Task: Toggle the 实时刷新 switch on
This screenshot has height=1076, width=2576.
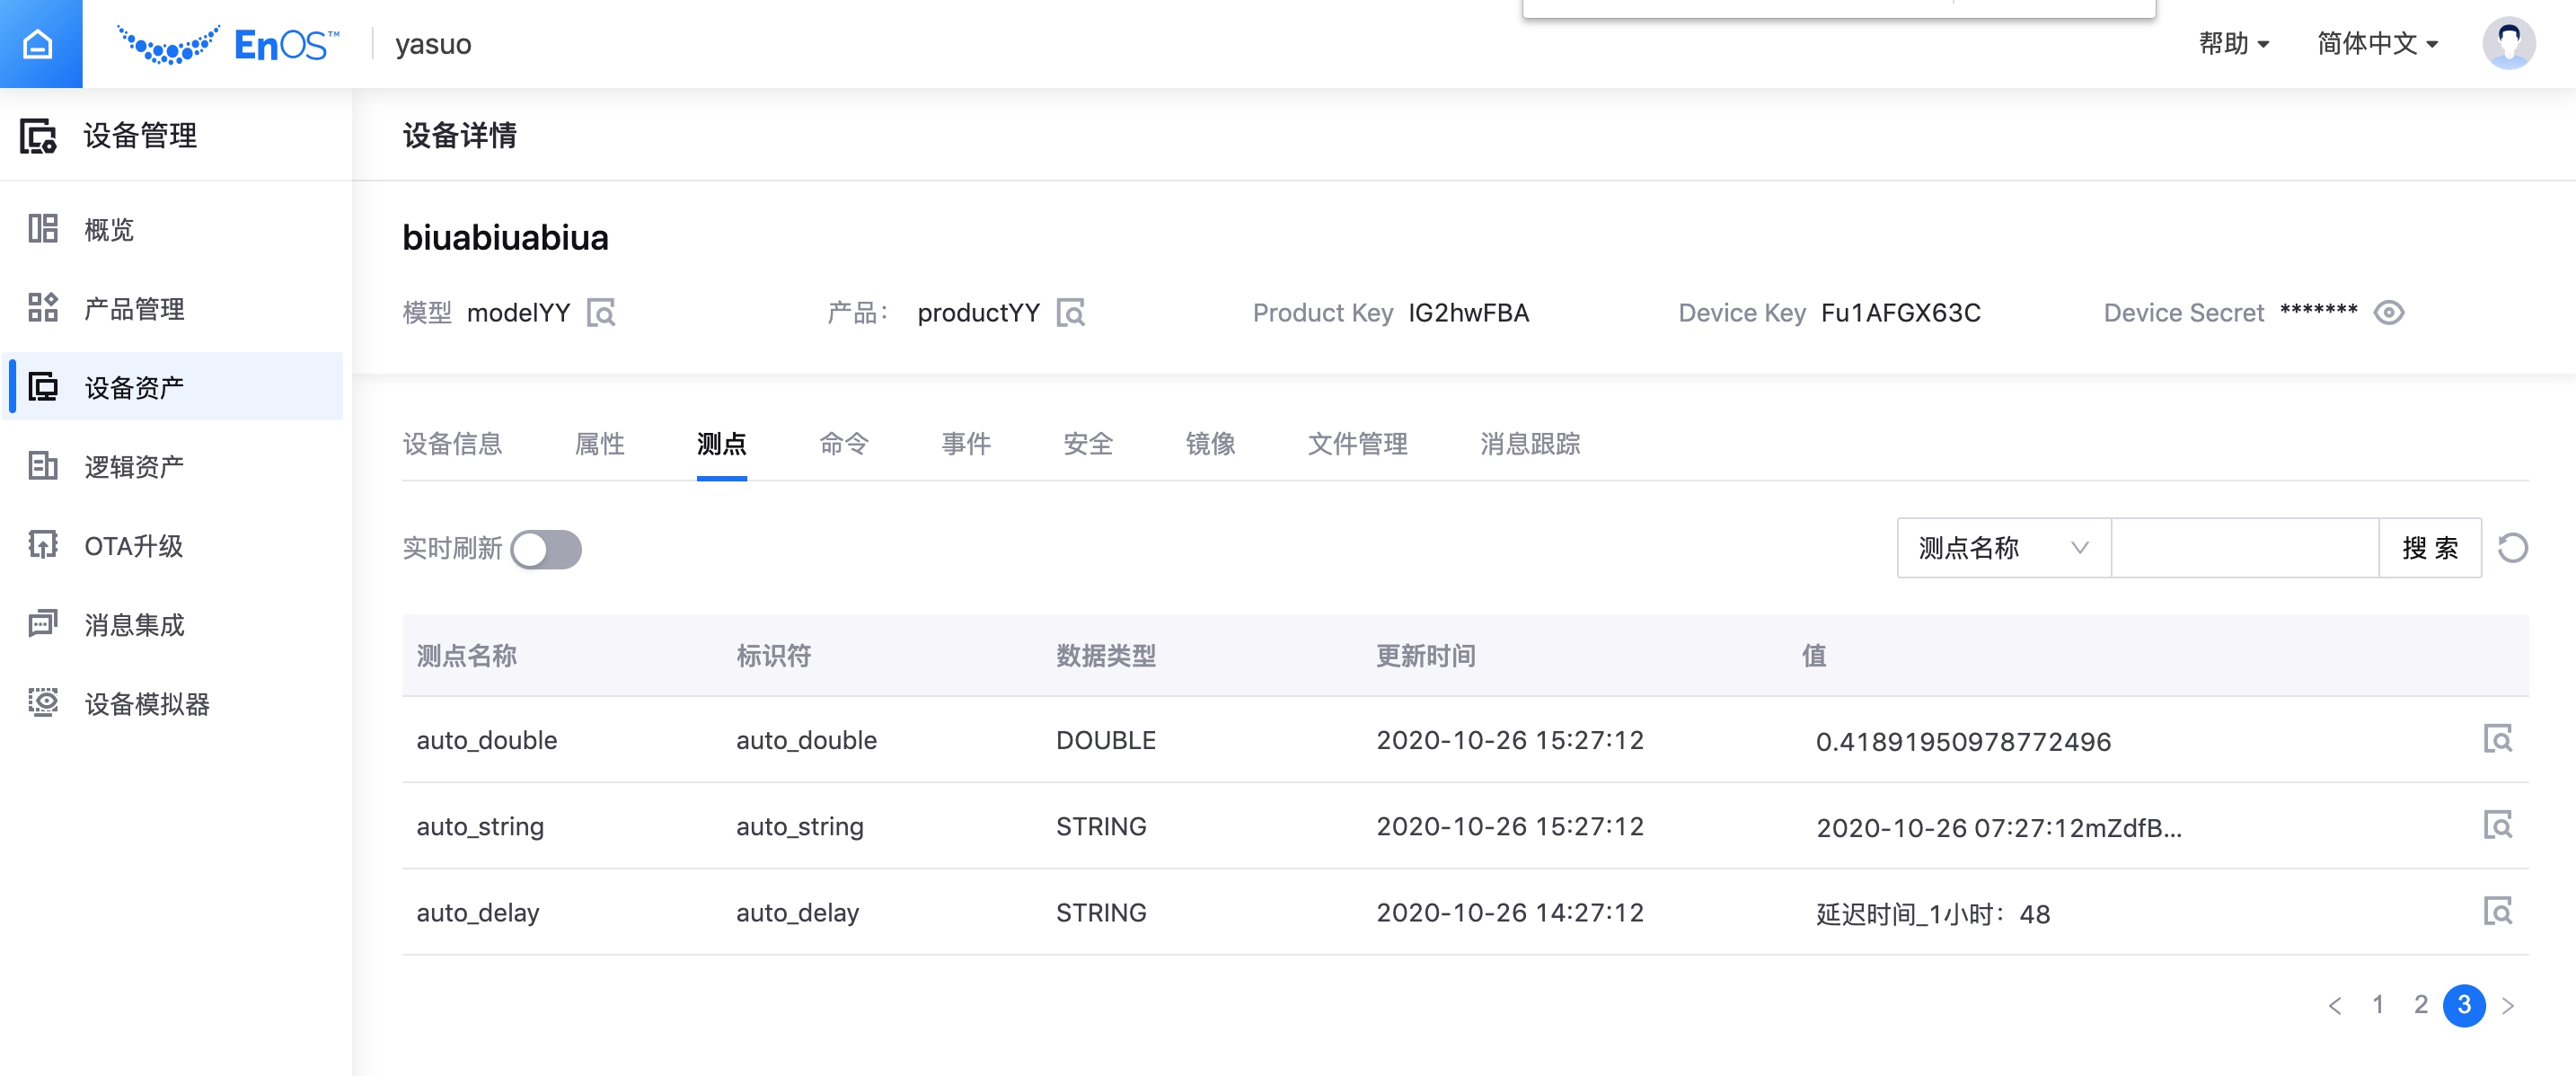Action: [x=546, y=549]
